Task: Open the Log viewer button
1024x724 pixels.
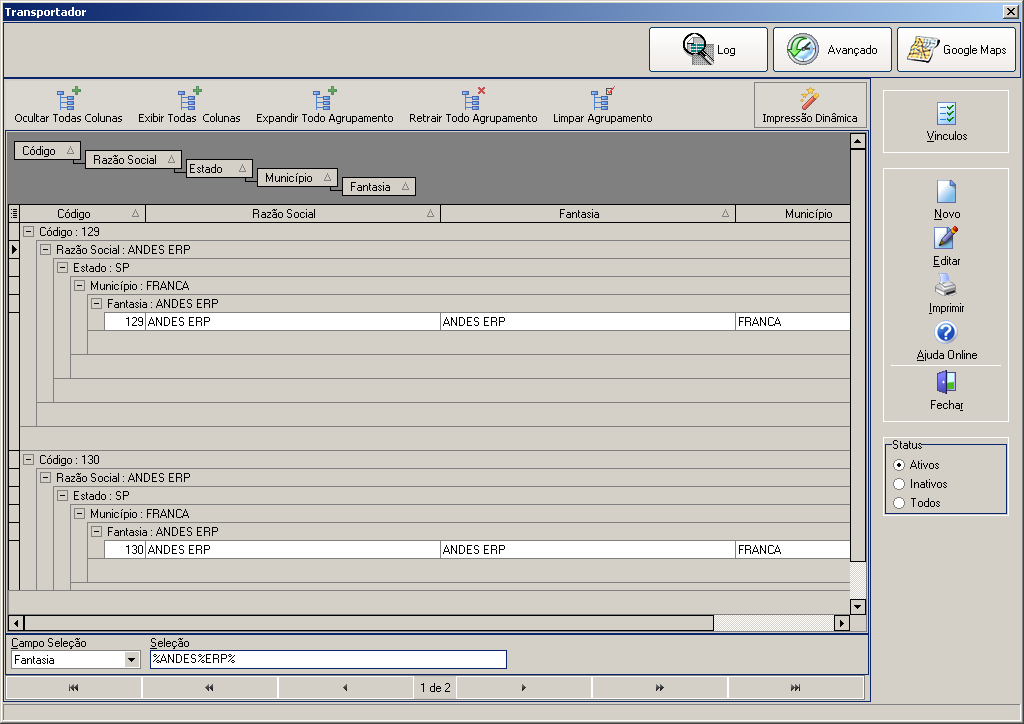Action: 708,50
